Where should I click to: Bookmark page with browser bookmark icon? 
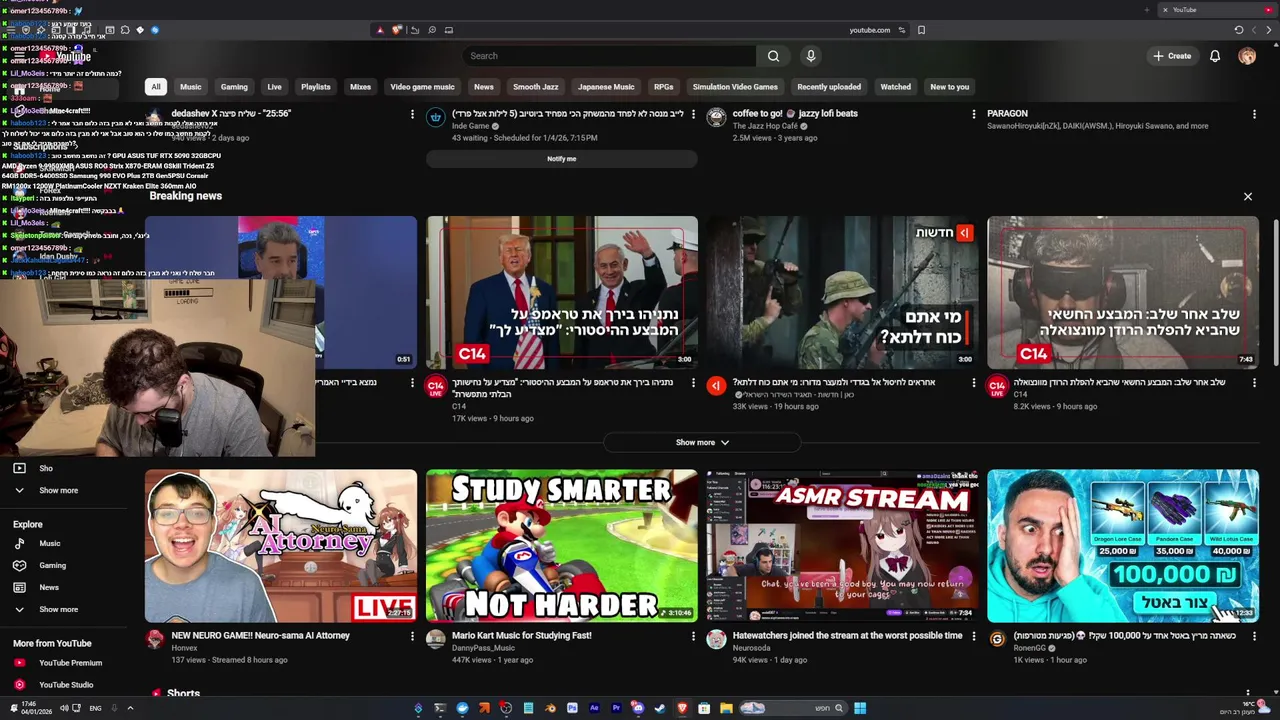pos(921,30)
